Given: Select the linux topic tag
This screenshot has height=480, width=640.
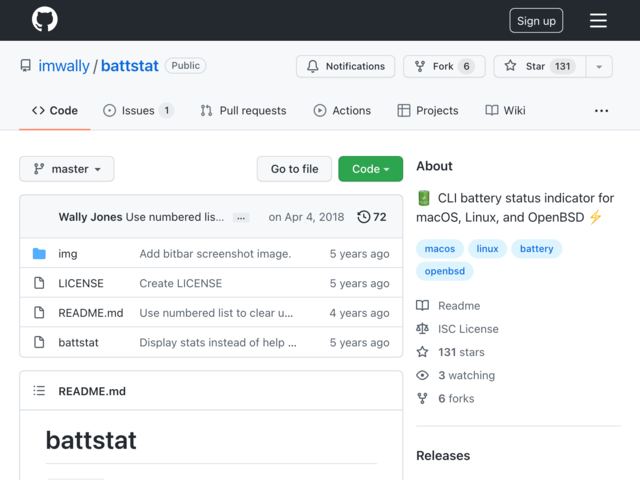Looking at the screenshot, I should (487, 249).
